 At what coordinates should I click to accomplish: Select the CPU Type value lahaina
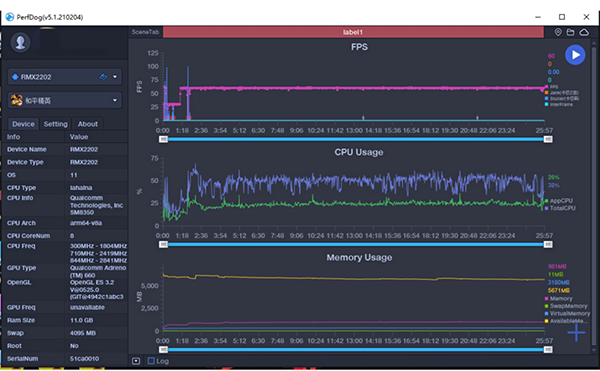[81, 188]
